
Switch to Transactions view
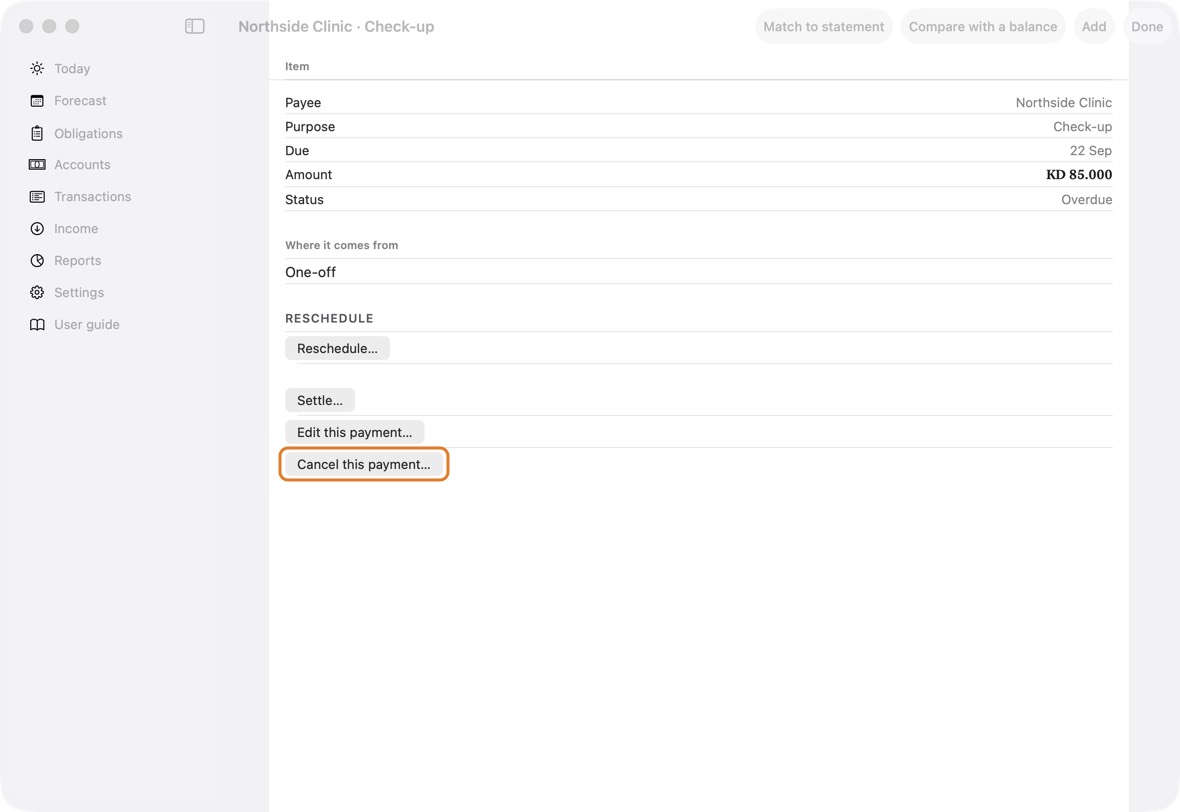coord(93,196)
